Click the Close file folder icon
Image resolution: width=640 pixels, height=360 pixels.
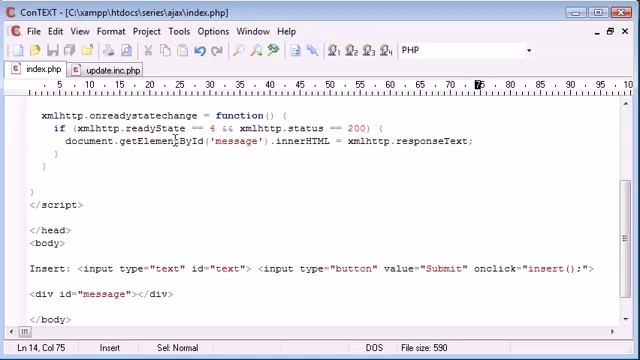point(87,50)
